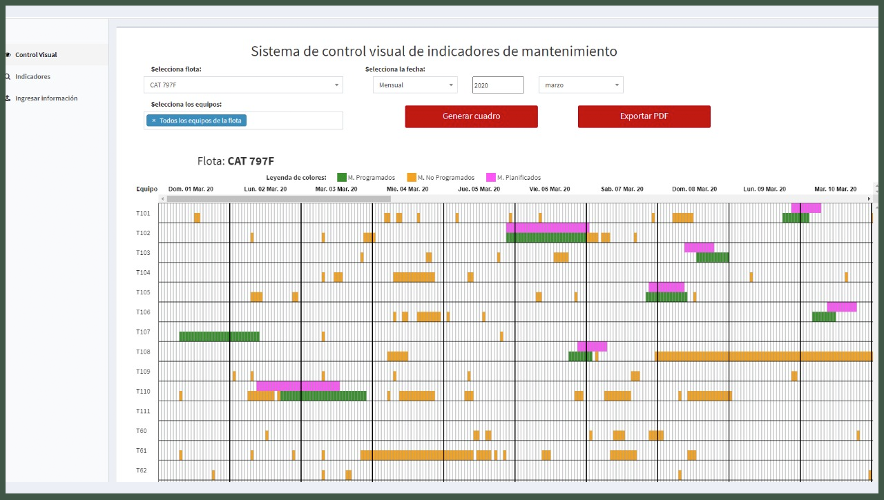The image size is (884, 500).
Task: Click the green scheduled bar on row T107
Action: coord(219,336)
